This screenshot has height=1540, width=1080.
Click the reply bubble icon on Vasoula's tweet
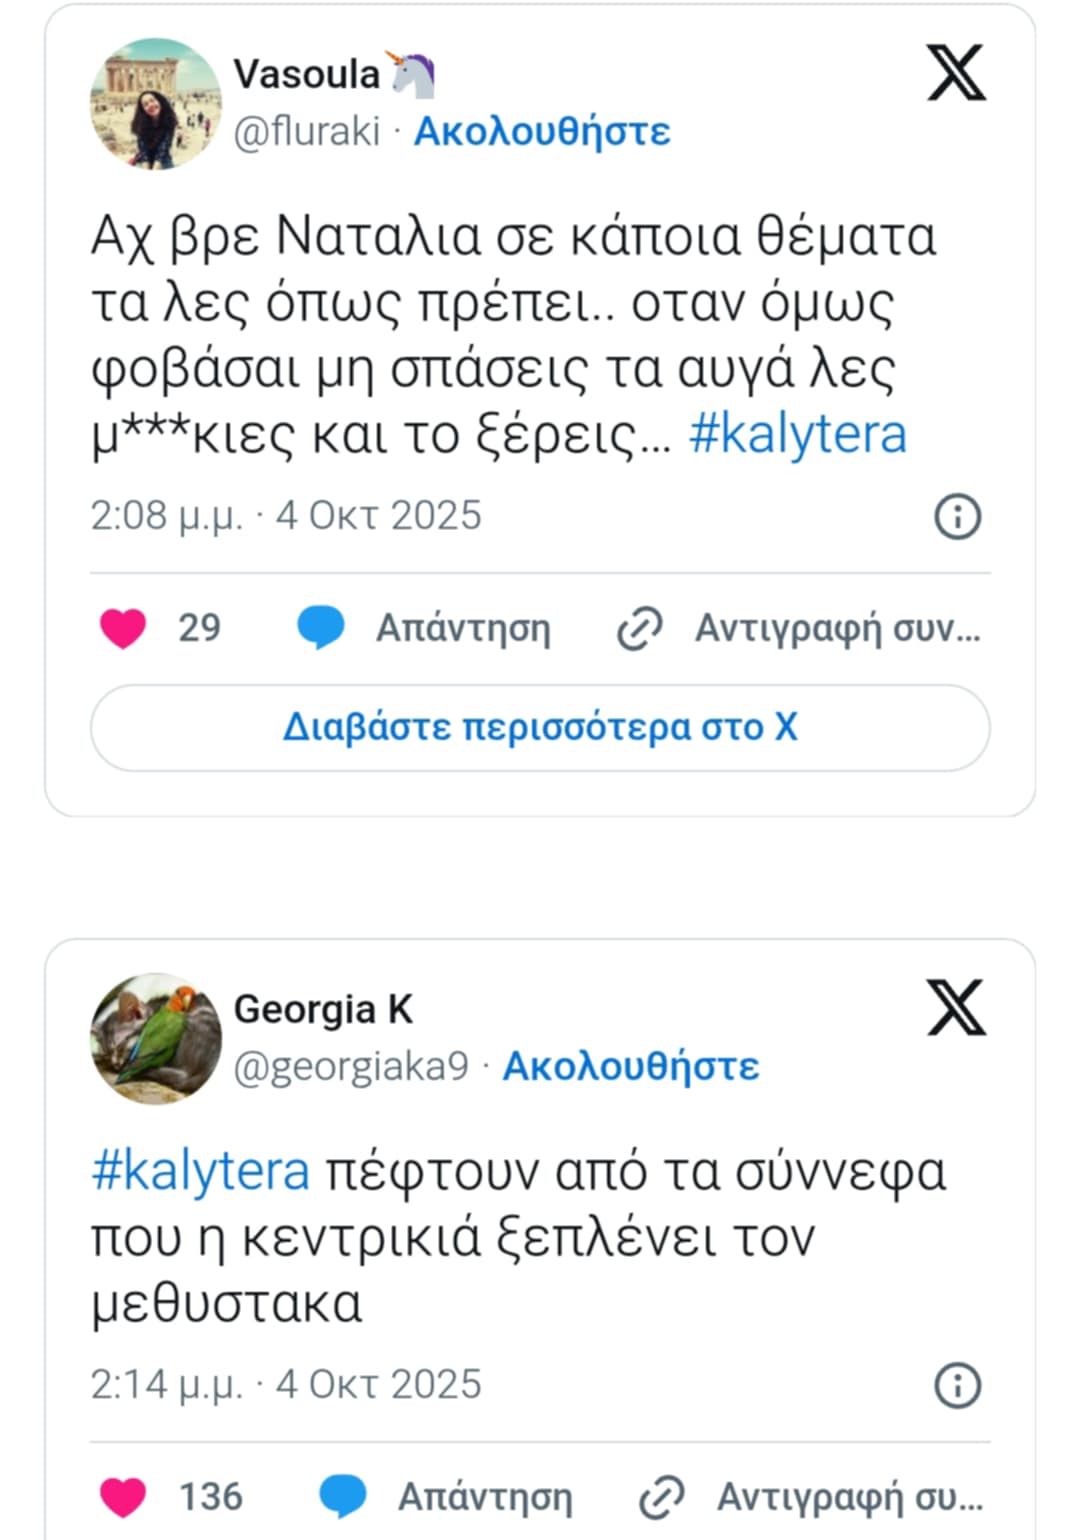click(x=321, y=628)
